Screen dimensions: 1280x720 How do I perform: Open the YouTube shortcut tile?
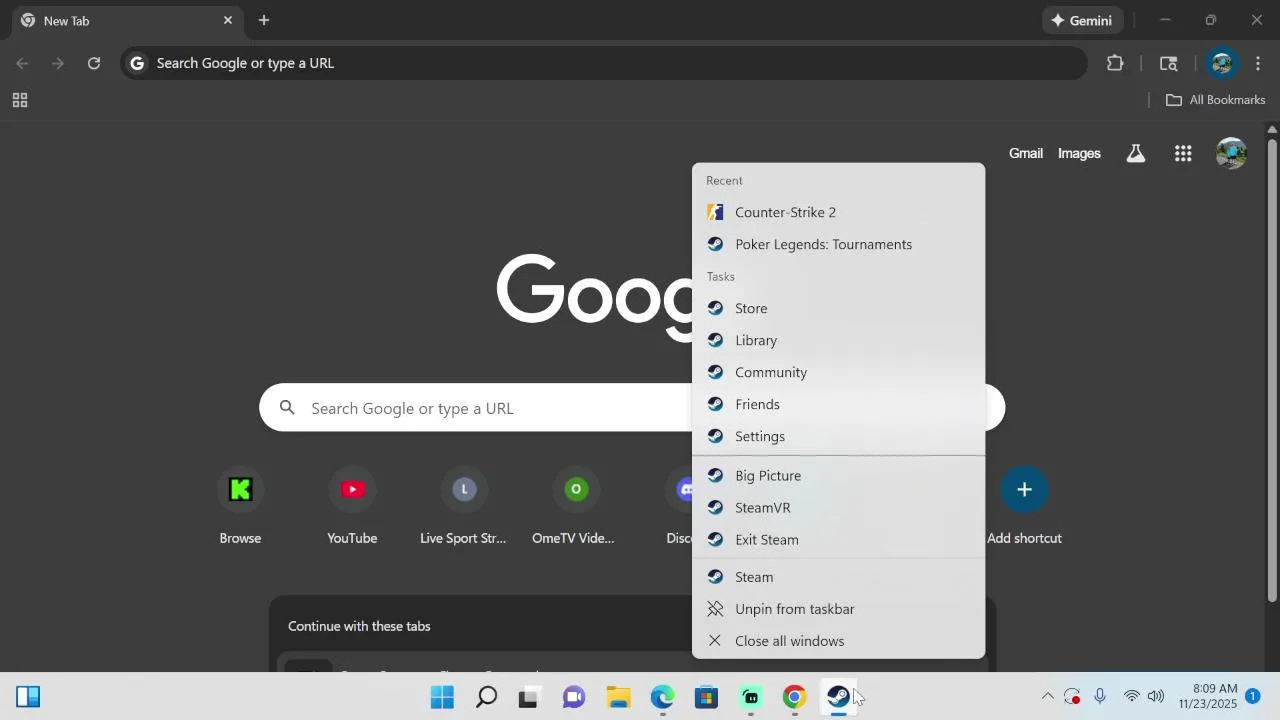point(352,508)
